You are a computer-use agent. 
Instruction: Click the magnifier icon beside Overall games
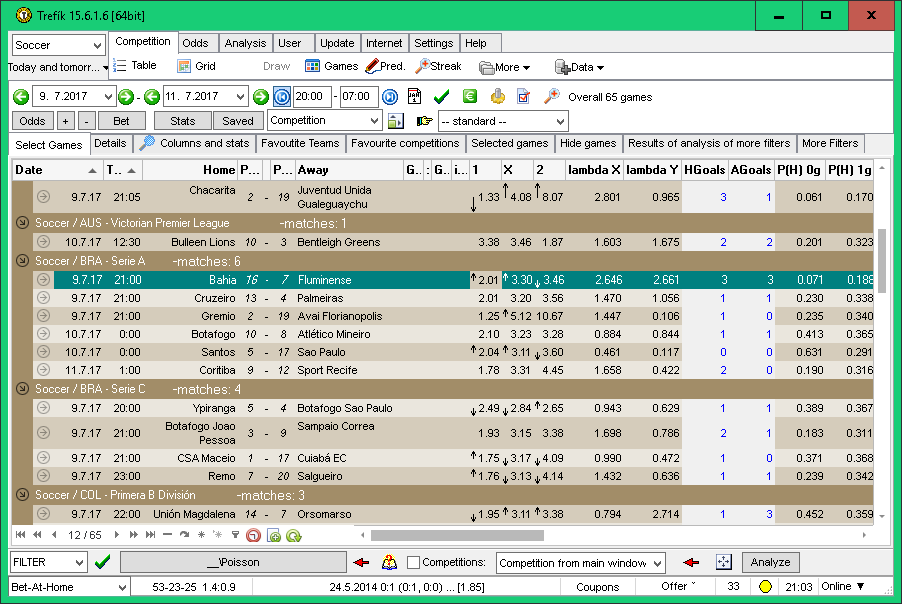click(x=551, y=97)
